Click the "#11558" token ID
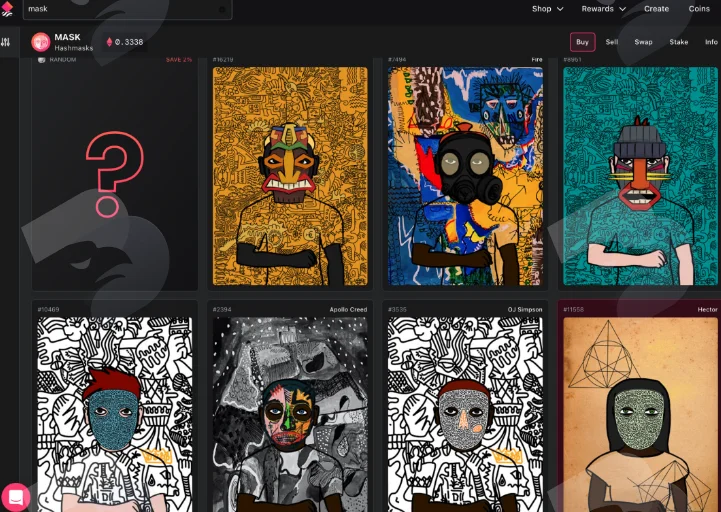The width and height of the screenshot is (721, 512). click(573, 310)
